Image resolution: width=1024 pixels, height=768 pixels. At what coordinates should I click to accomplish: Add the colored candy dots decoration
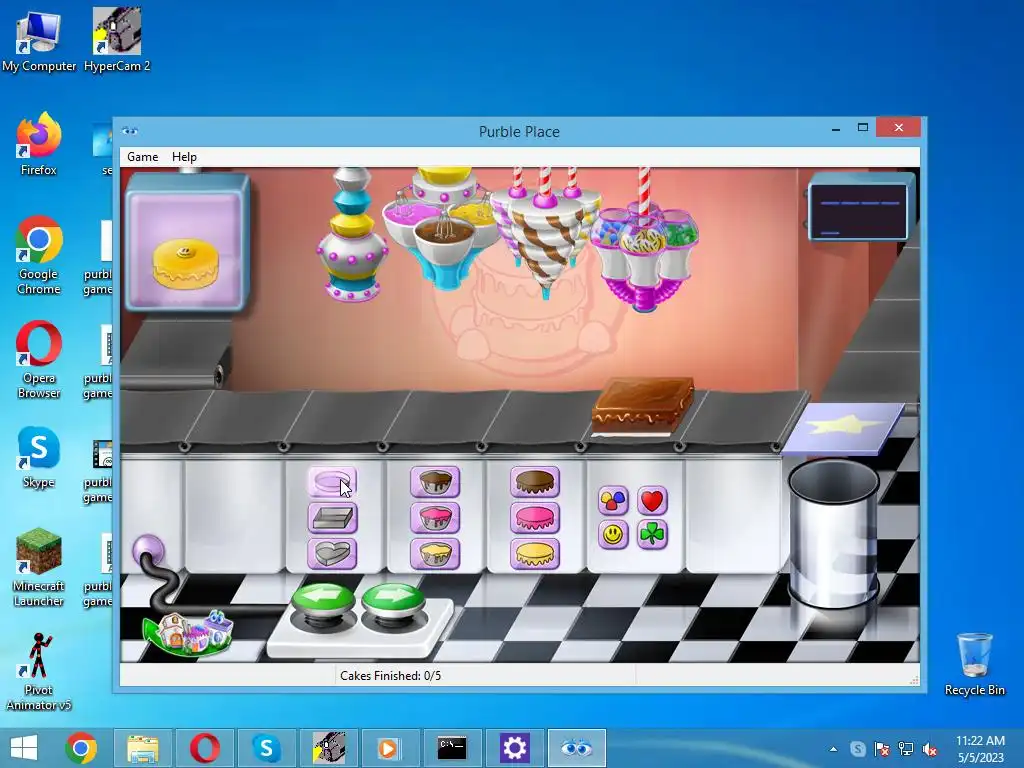click(613, 501)
